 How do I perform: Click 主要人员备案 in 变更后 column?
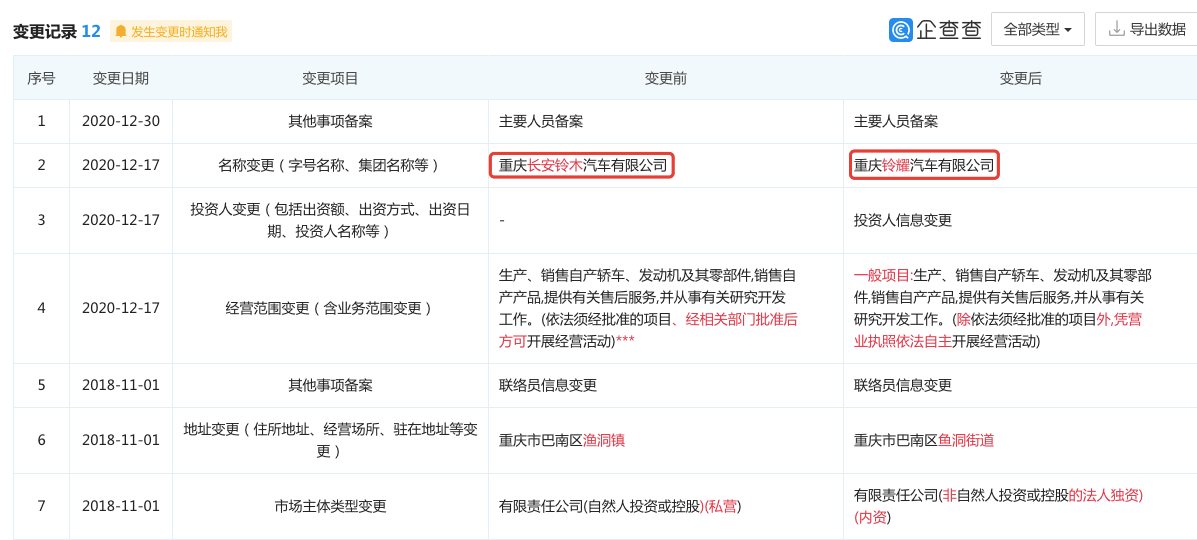[896, 121]
